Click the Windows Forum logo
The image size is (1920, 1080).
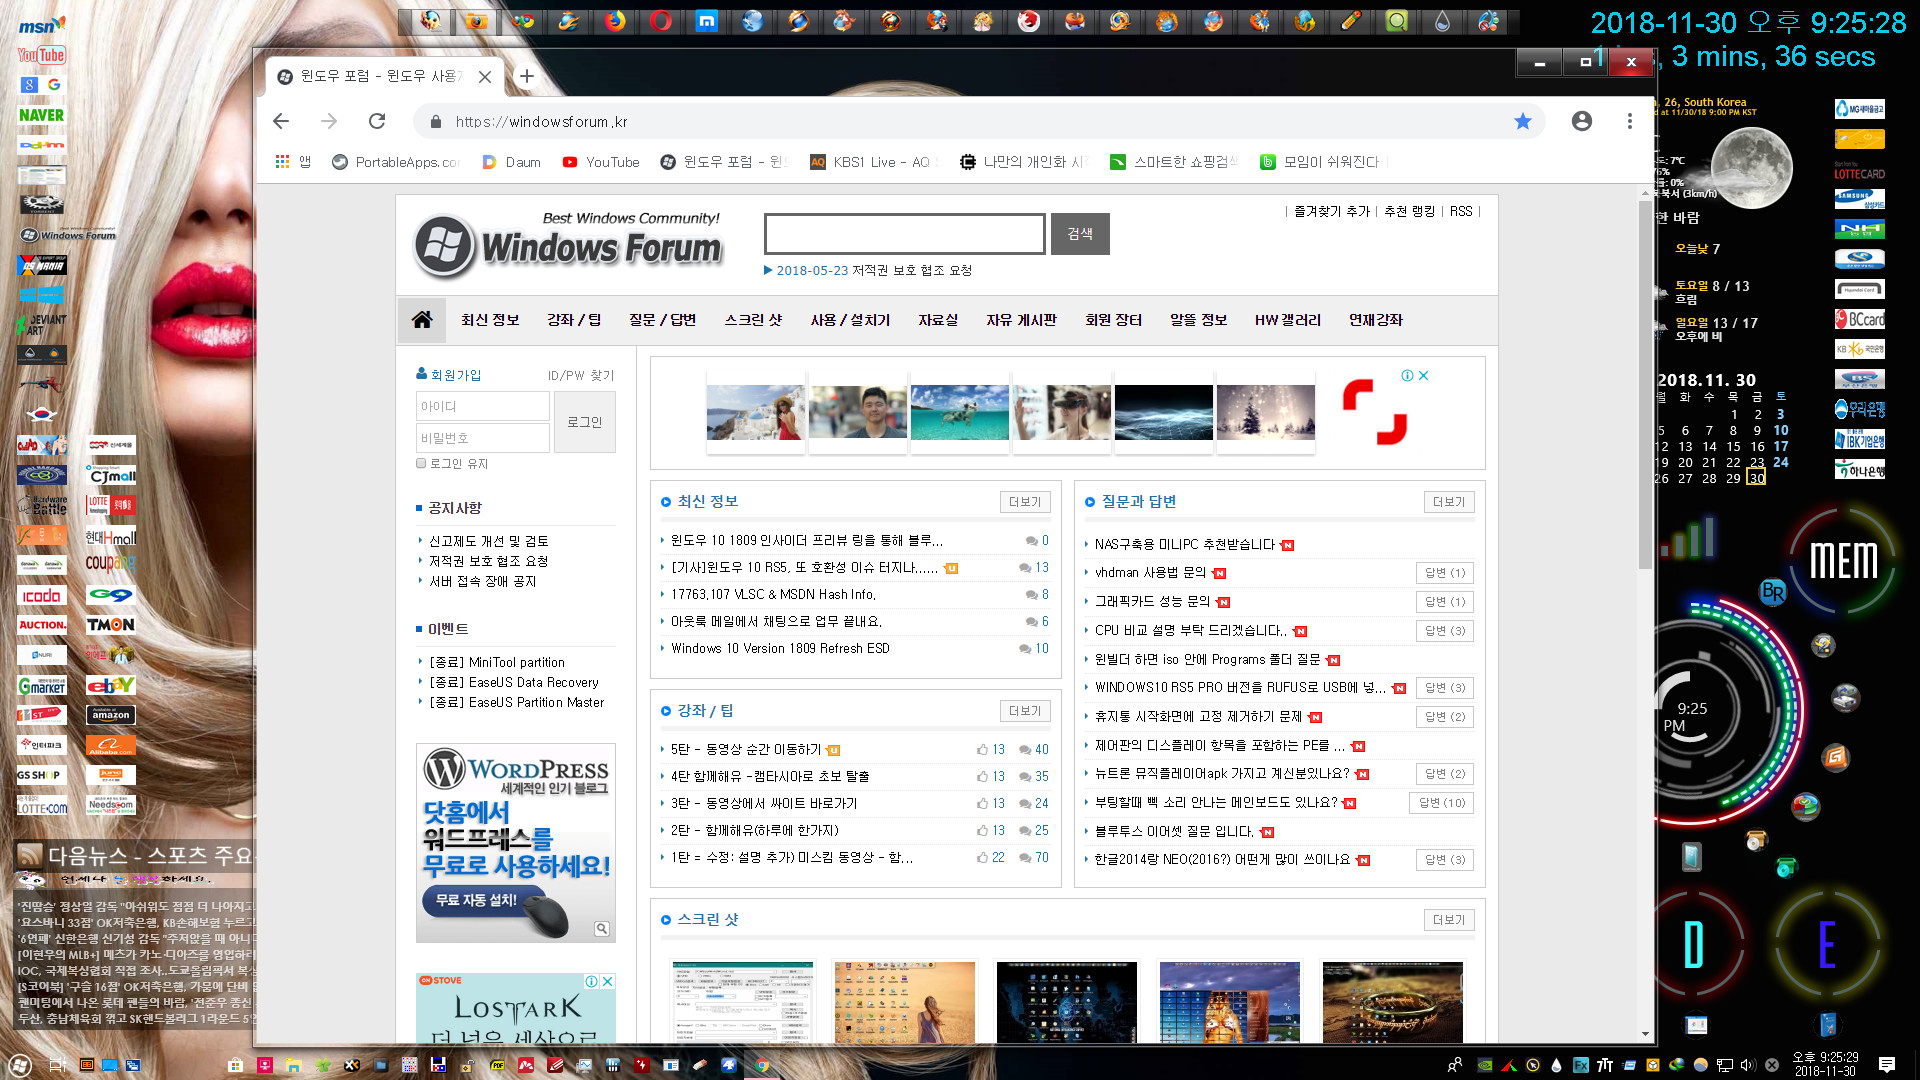coord(568,245)
